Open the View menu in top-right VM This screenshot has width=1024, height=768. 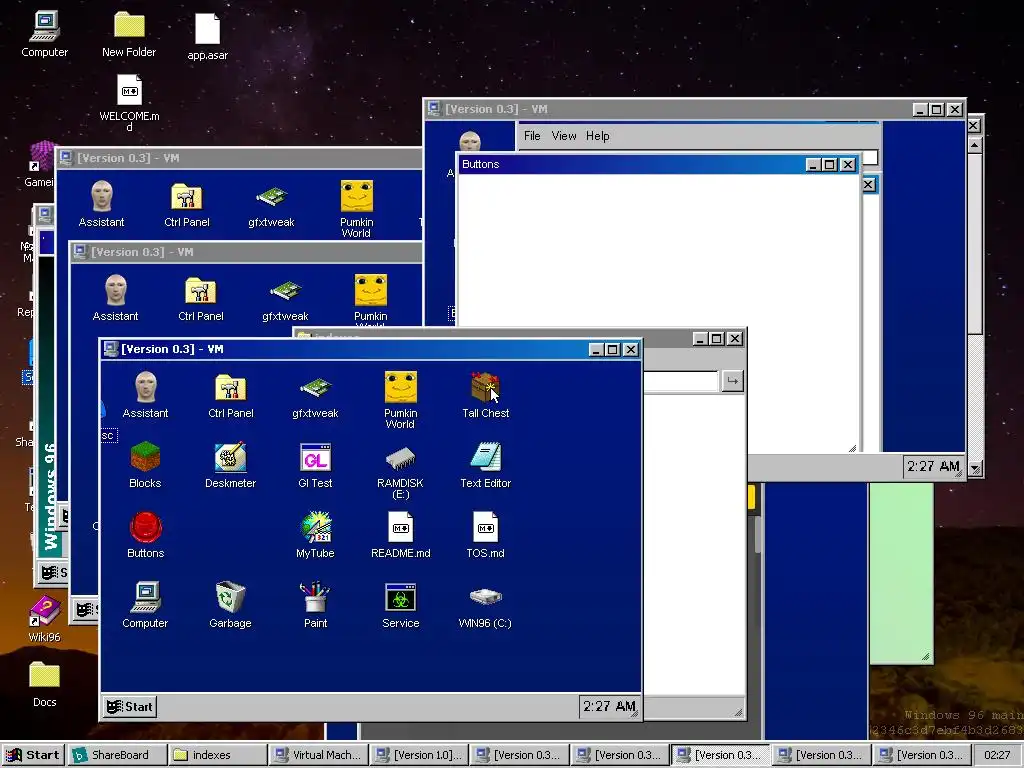(x=564, y=136)
